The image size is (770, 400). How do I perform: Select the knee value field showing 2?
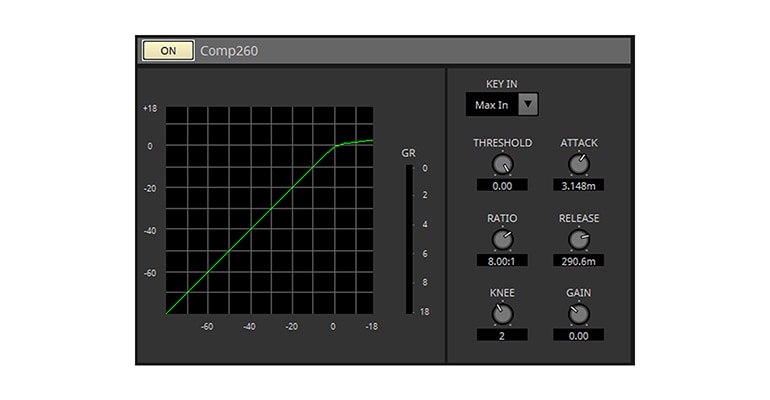coord(503,335)
